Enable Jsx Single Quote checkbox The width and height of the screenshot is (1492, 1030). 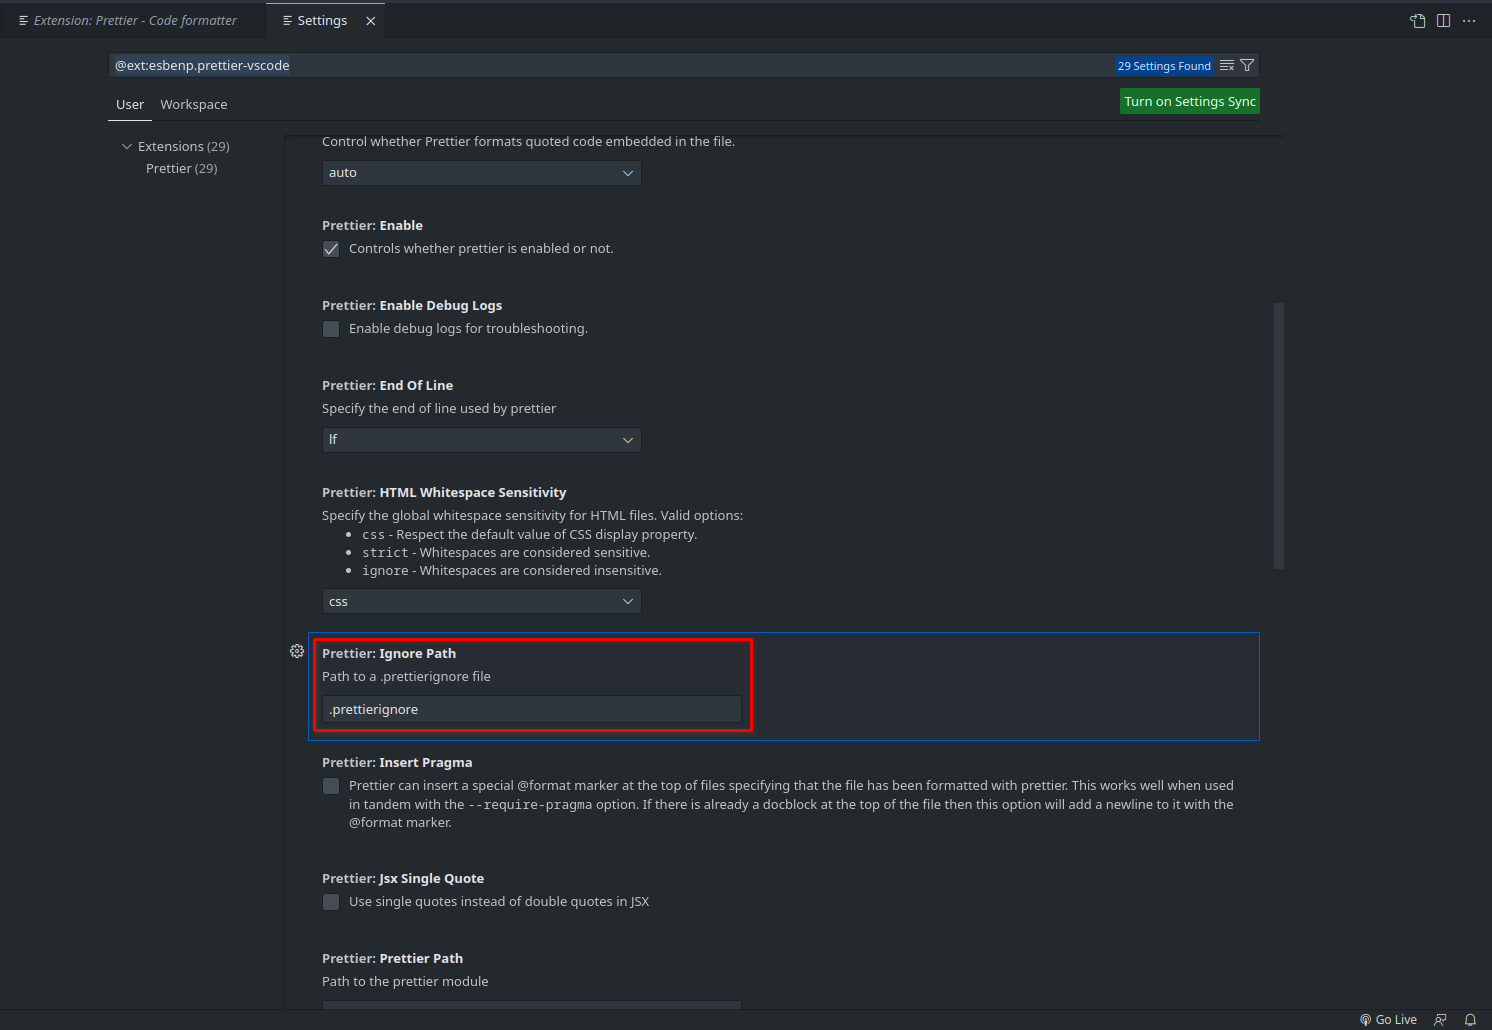(331, 902)
